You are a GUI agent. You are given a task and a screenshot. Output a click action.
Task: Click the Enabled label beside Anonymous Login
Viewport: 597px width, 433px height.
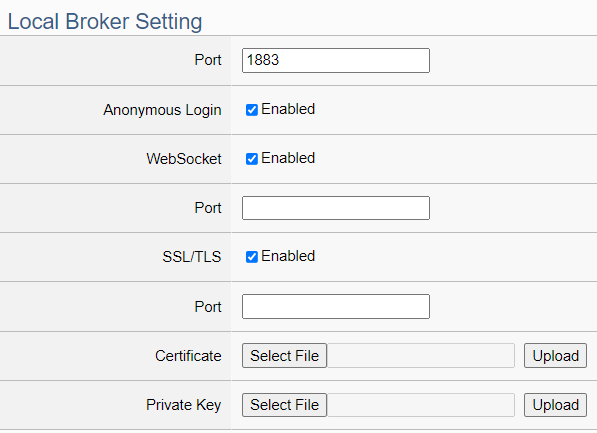click(x=288, y=109)
